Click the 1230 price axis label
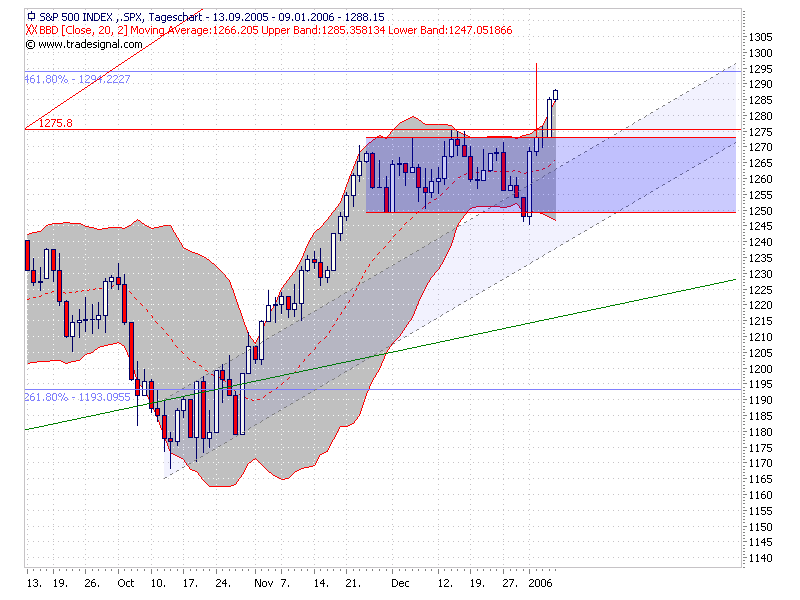 [760, 274]
